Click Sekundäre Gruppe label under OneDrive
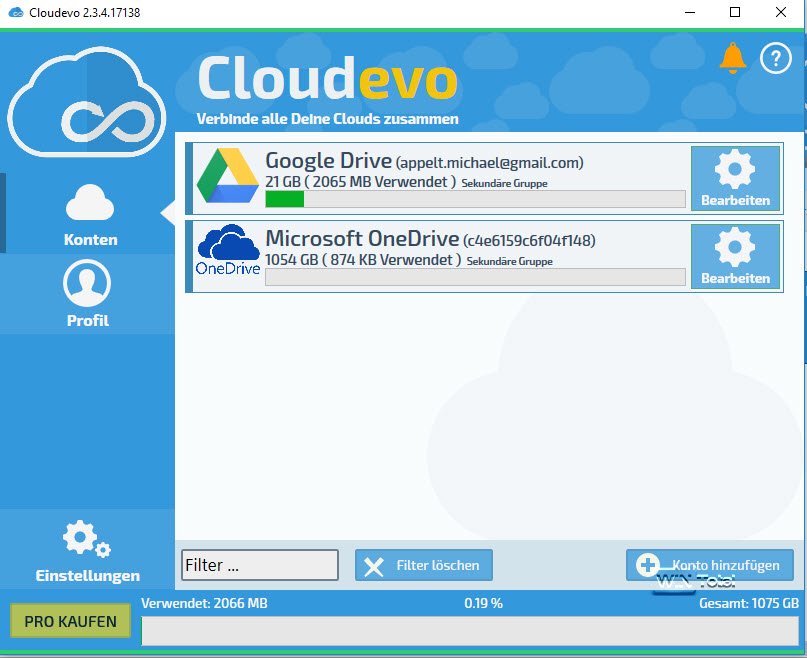 [x=510, y=261]
